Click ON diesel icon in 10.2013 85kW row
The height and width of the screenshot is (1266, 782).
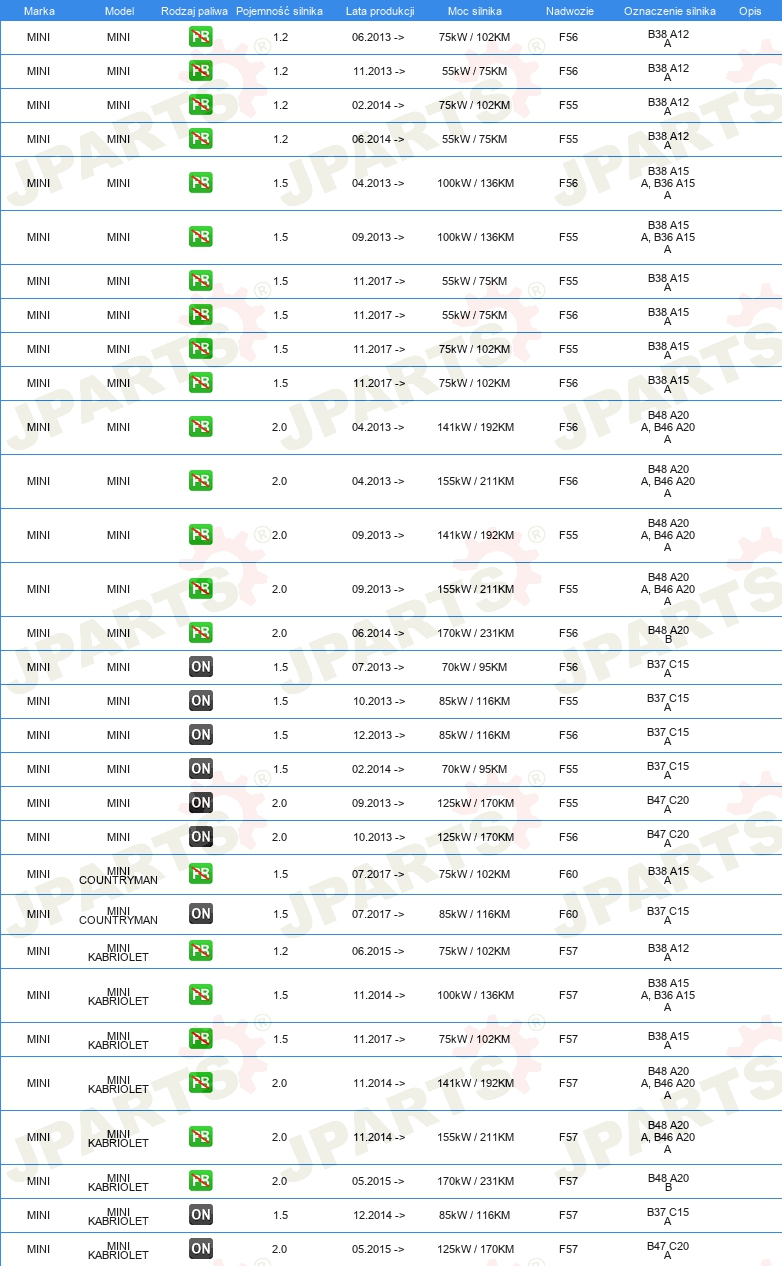click(201, 701)
